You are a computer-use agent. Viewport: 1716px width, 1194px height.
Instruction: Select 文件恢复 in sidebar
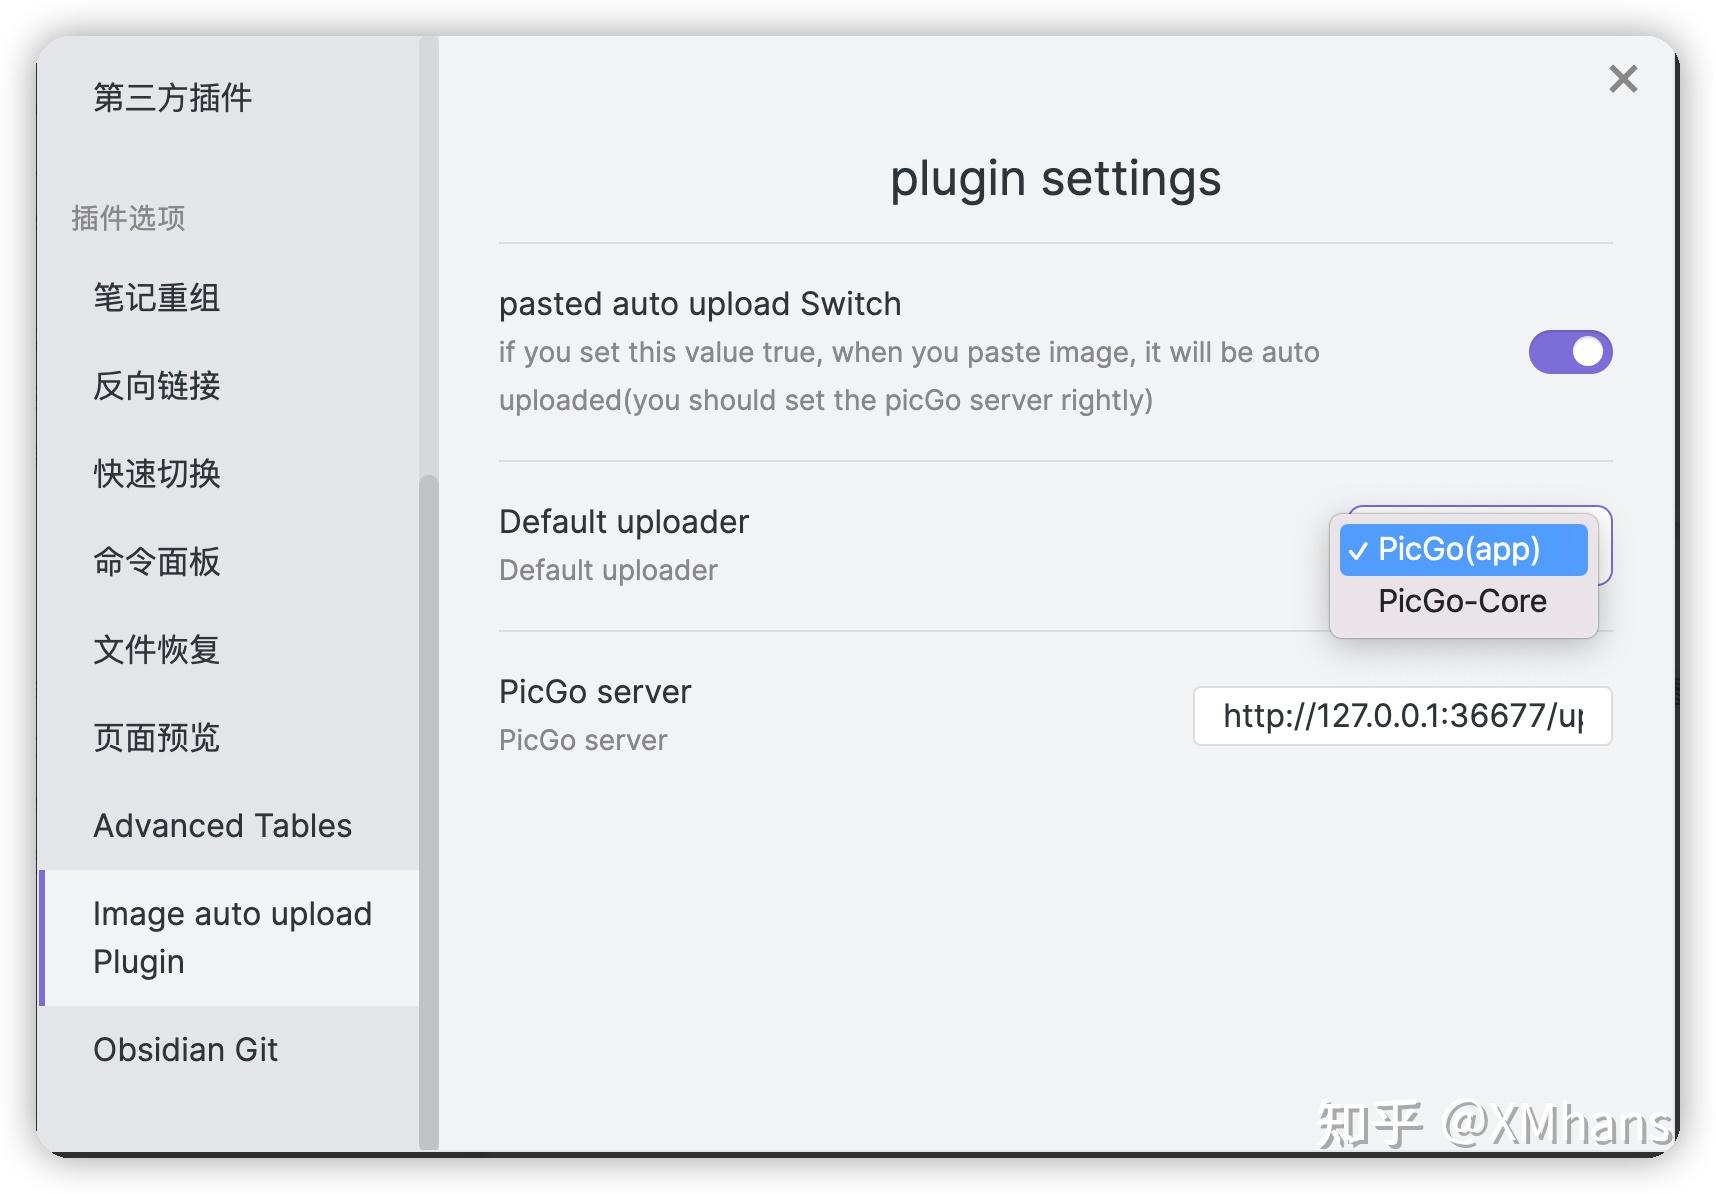coord(157,650)
